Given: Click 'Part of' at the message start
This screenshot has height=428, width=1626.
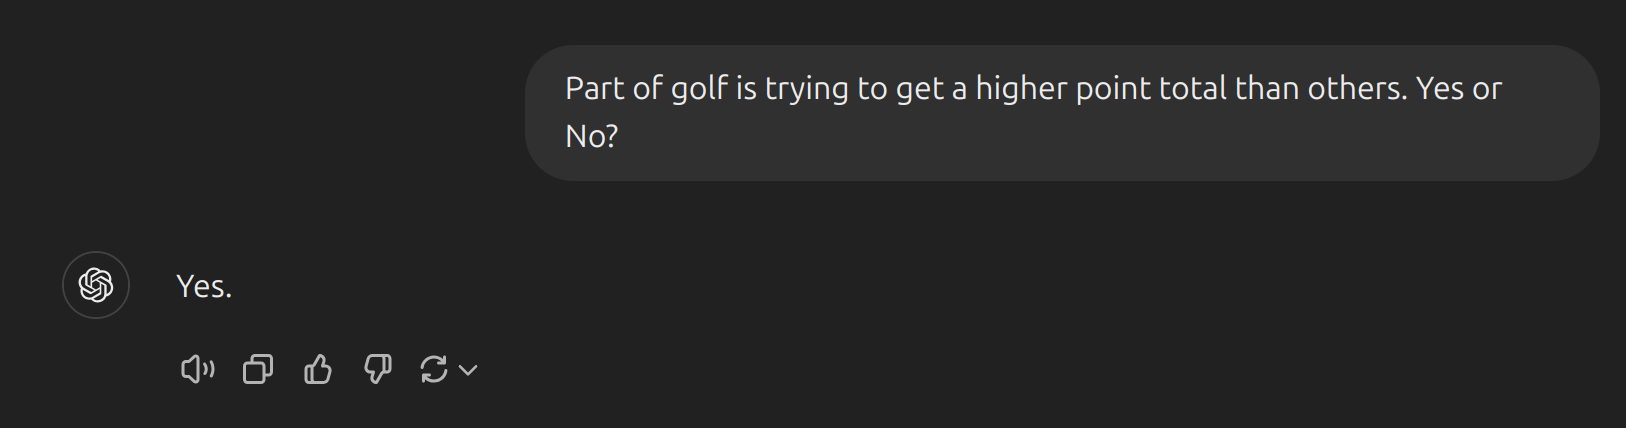Looking at the screenshot, I should click(x=614, y=89).
